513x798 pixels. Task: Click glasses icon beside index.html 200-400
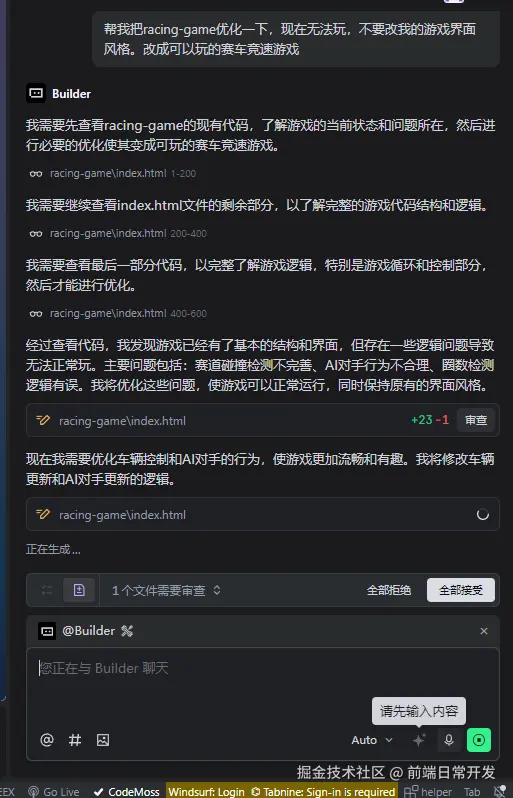36,234
